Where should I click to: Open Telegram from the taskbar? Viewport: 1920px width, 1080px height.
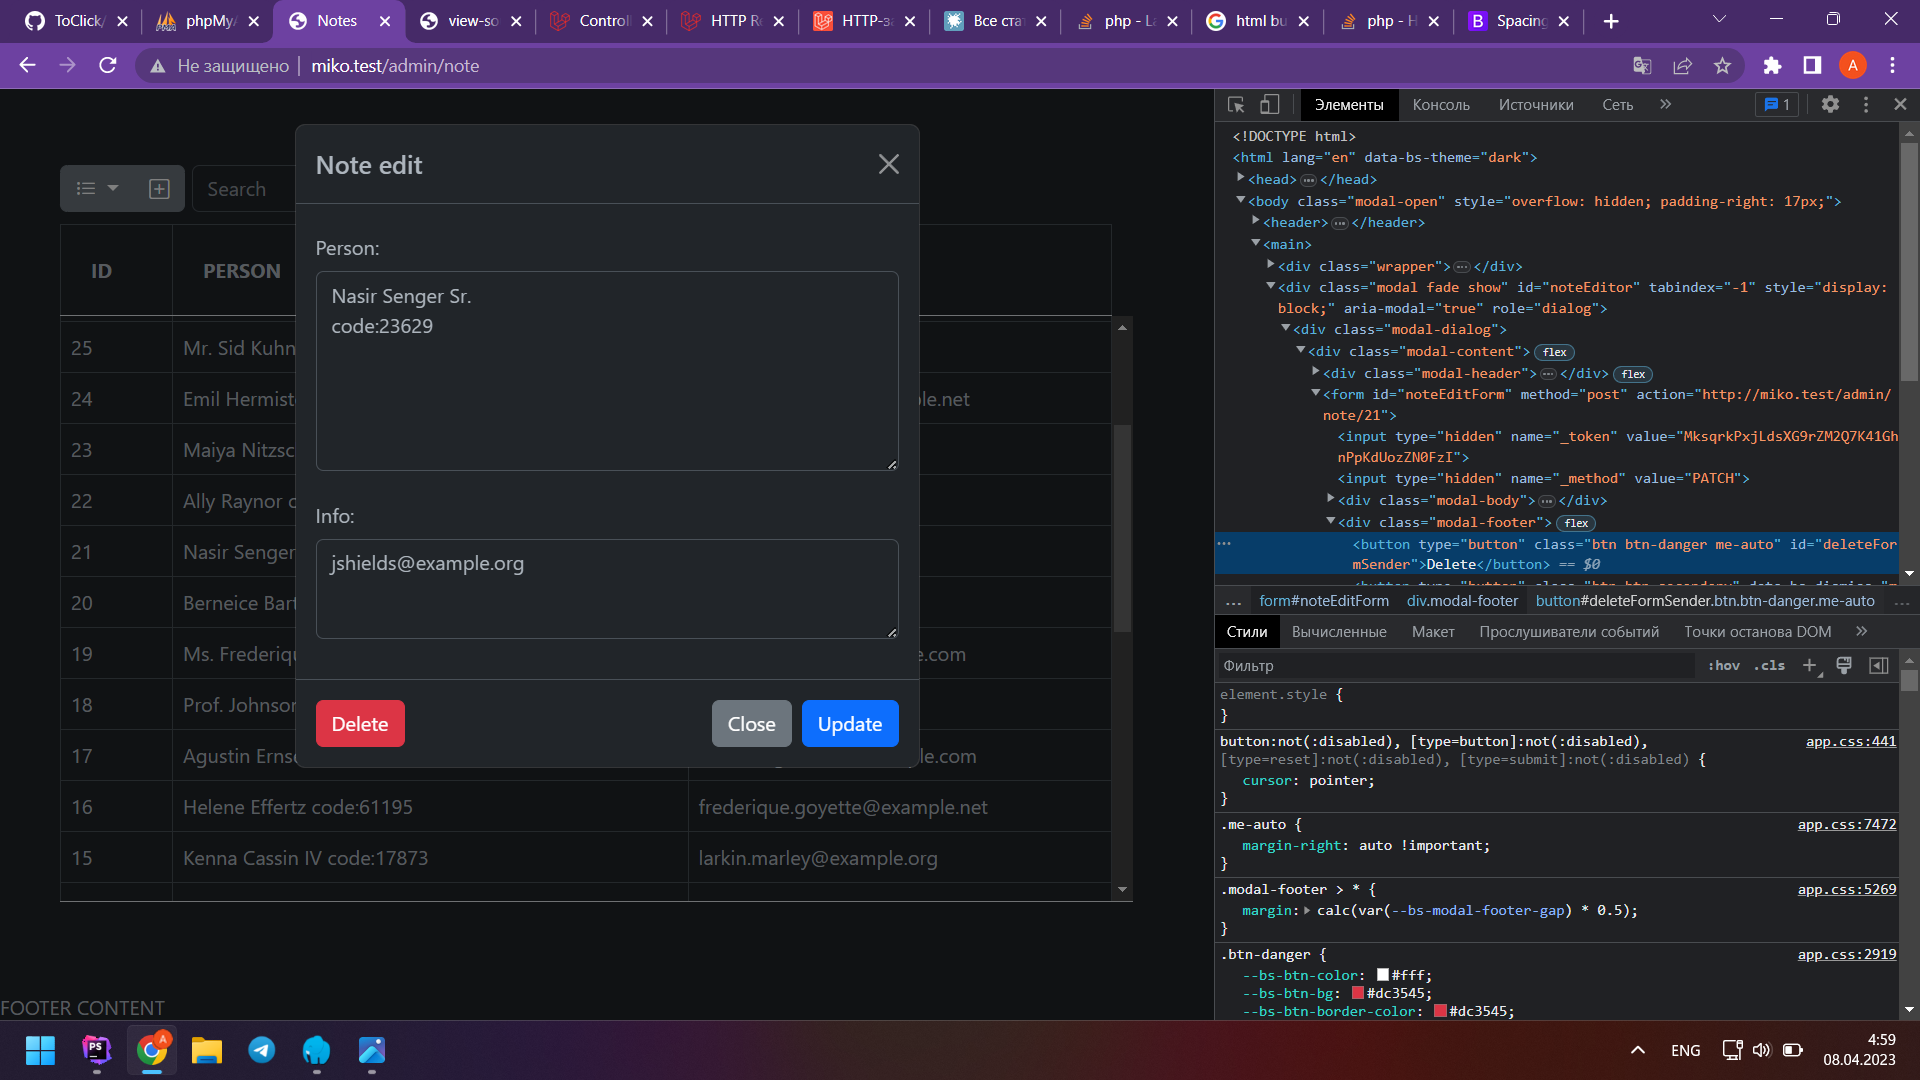pos(262,1050)
